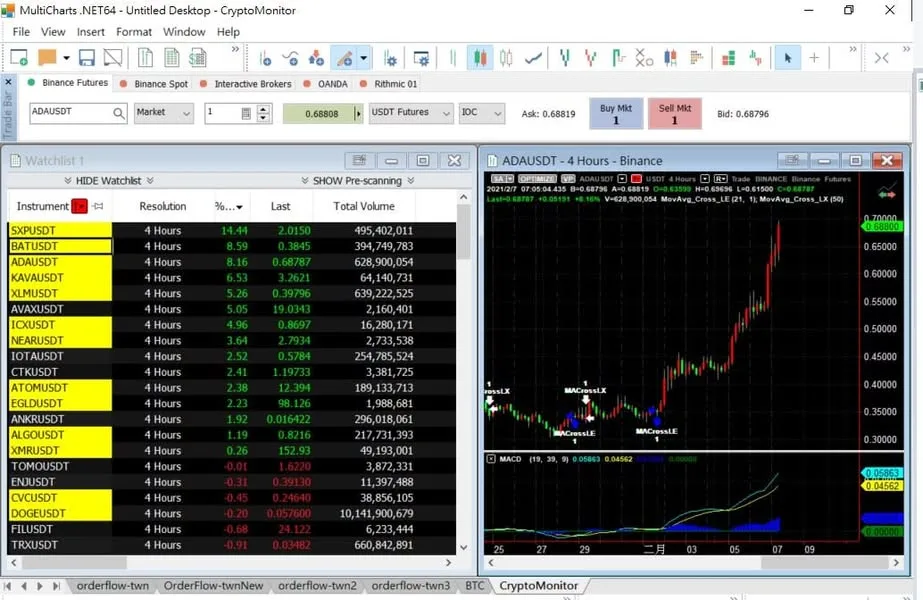Click the DOGEUSDT row in watchlist
The width and height of the screenshot is (923, 600).
click(x=59, y=513)
